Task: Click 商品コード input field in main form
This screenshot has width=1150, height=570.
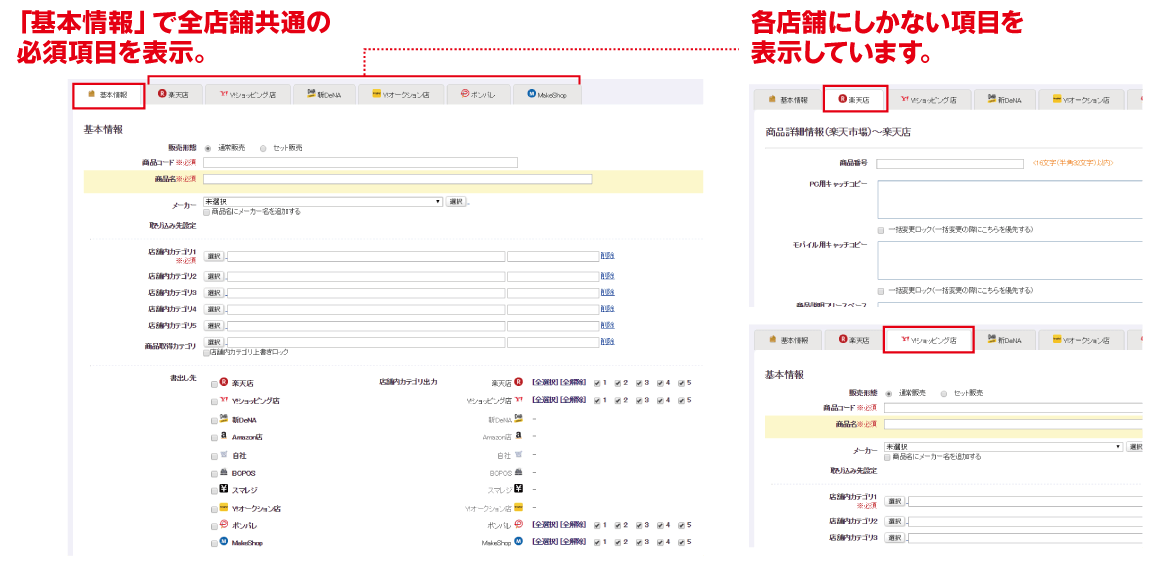Action: [x=361, y=162]
